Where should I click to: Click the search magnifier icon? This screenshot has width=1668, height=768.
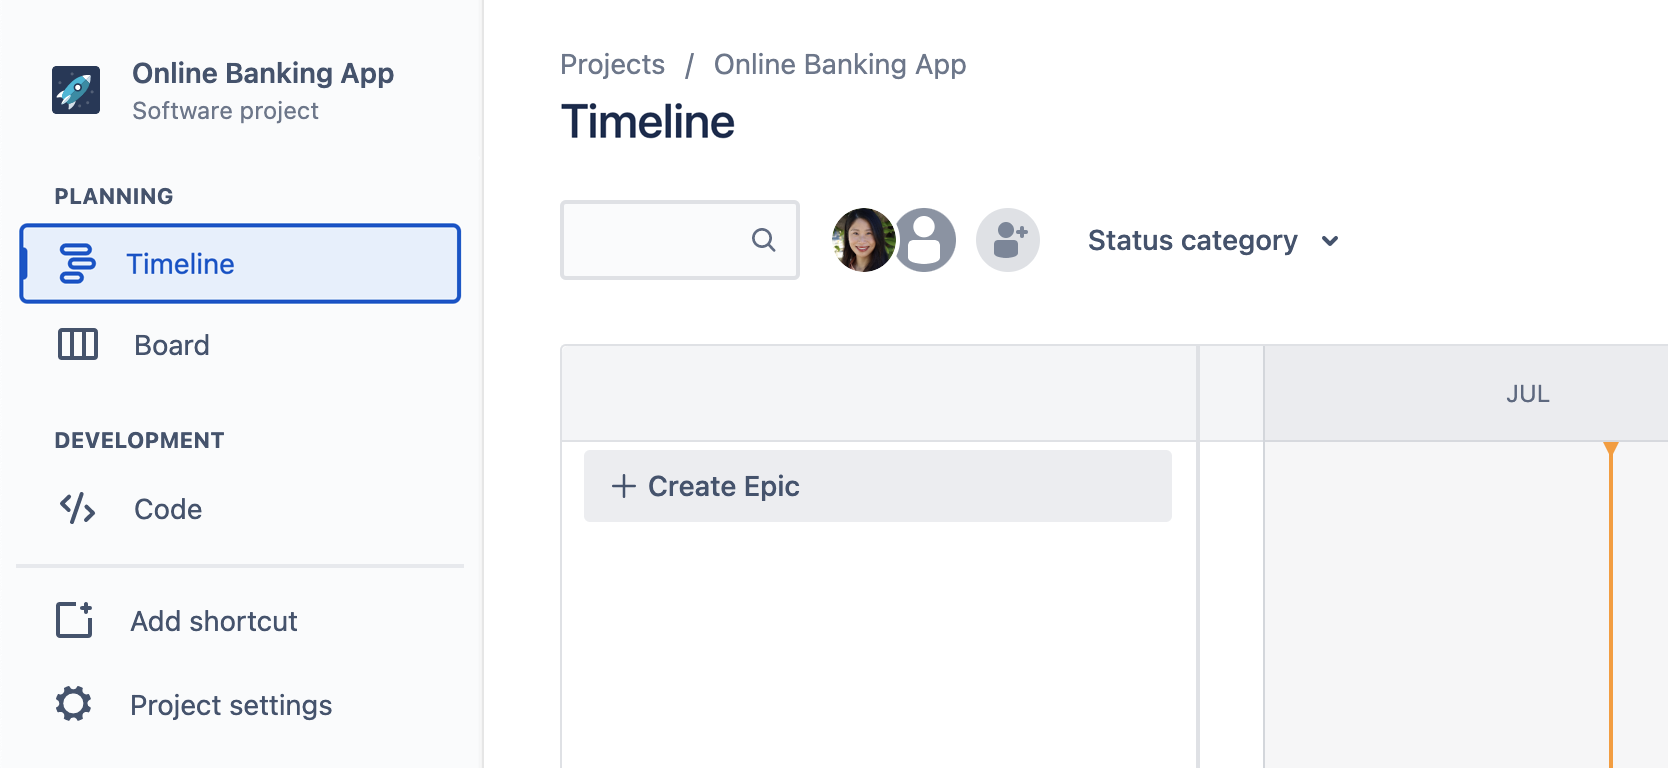point(763,240)
